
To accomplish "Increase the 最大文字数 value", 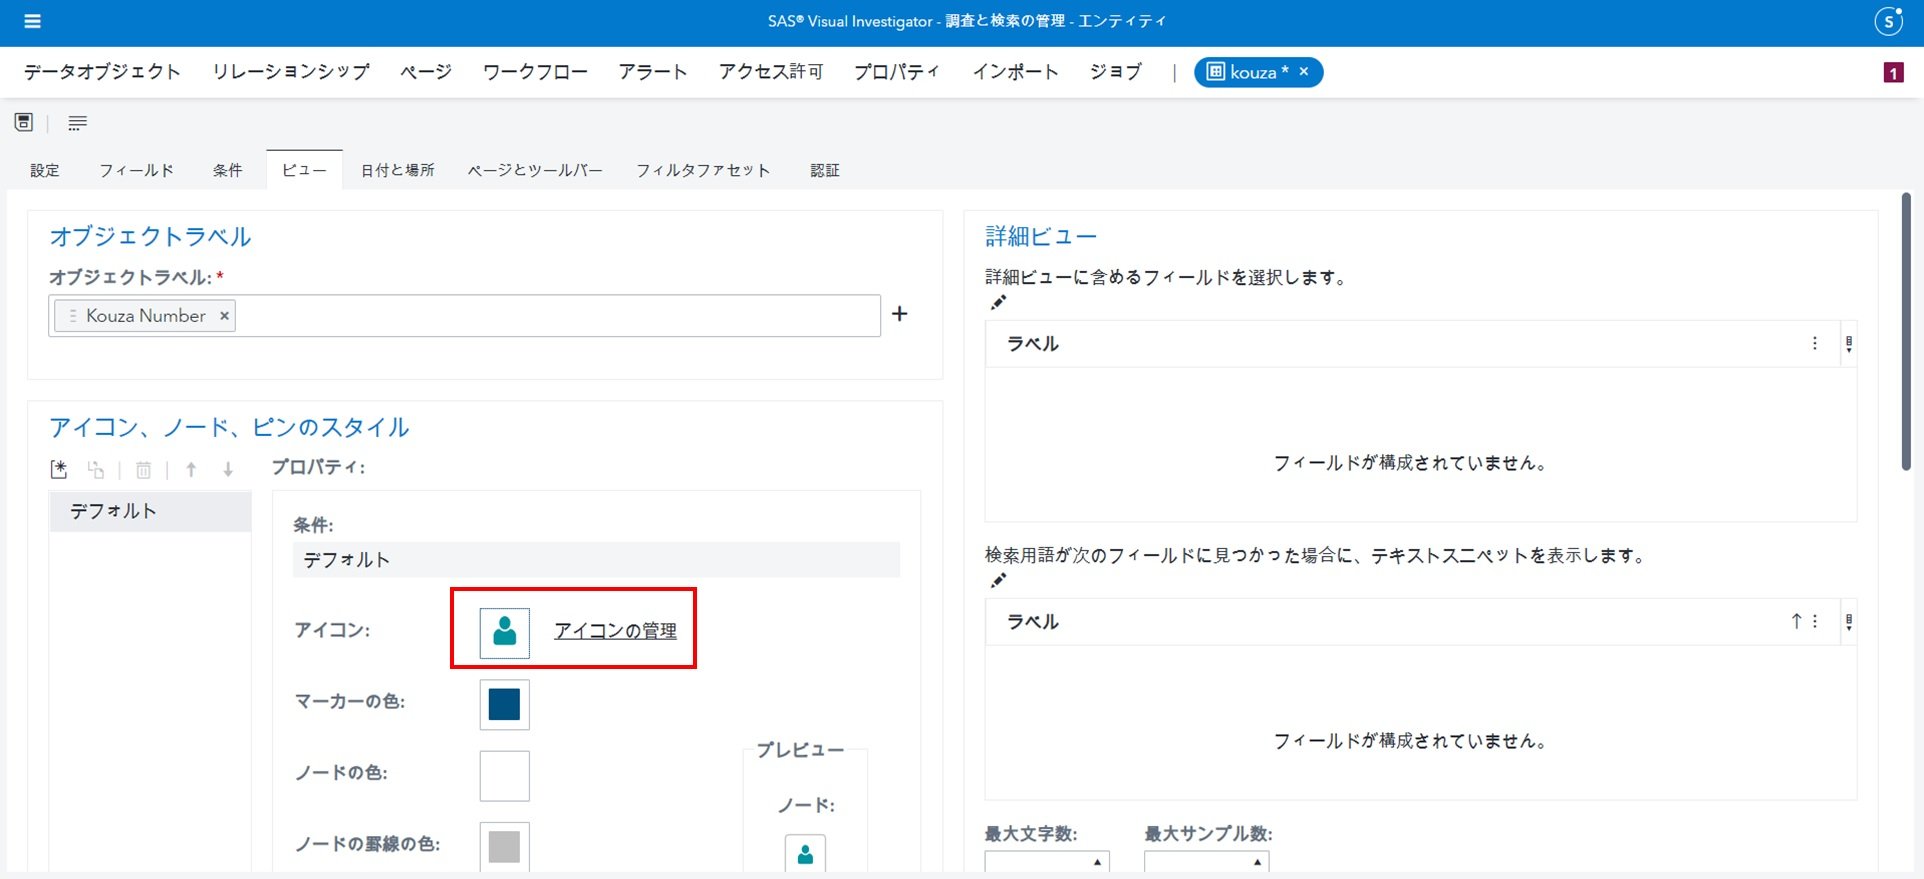I will [1097, 861].
